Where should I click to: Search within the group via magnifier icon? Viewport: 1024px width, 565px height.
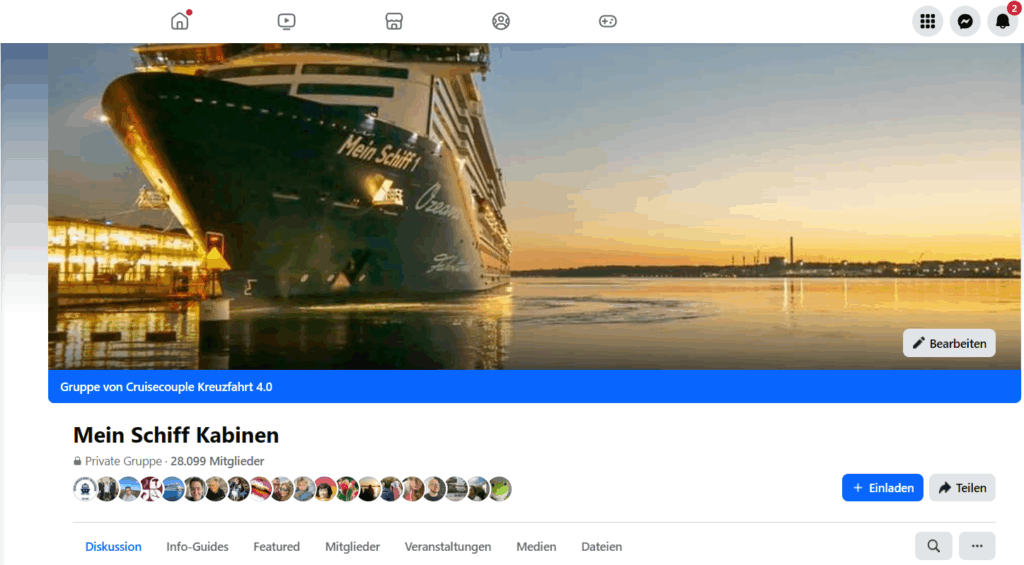coord(933,546)
